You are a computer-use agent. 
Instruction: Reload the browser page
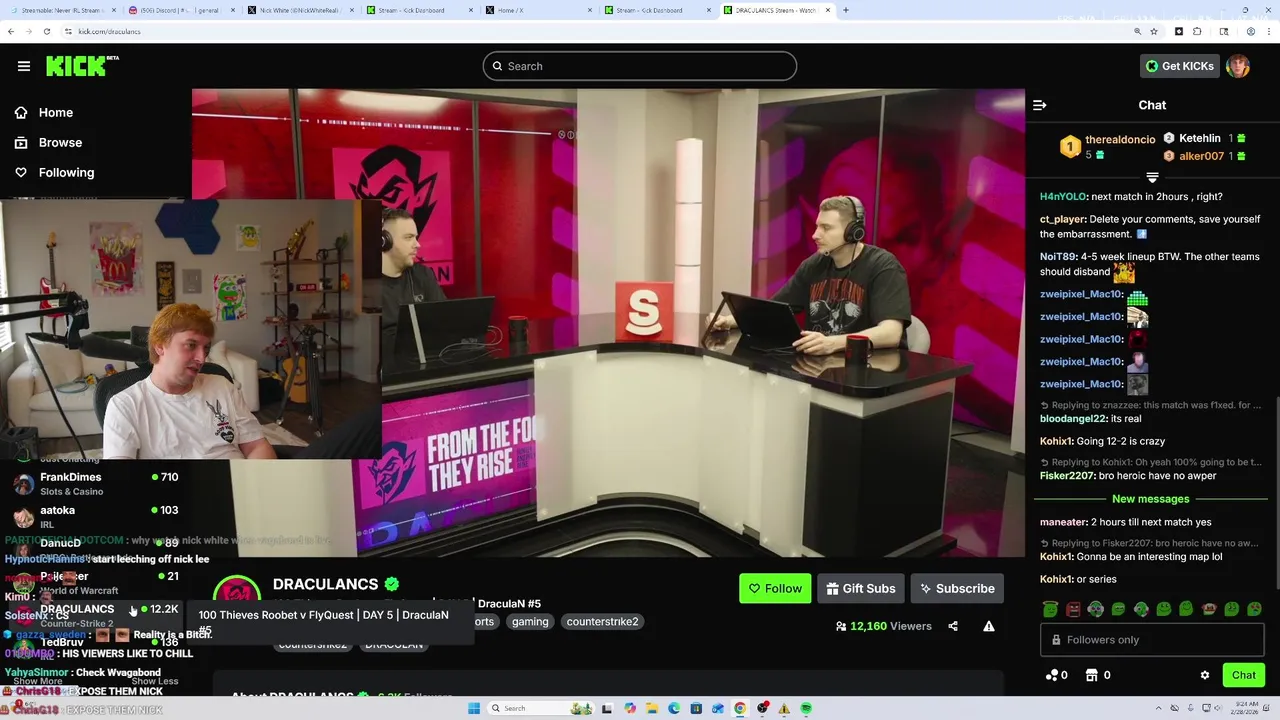point(46,31)
